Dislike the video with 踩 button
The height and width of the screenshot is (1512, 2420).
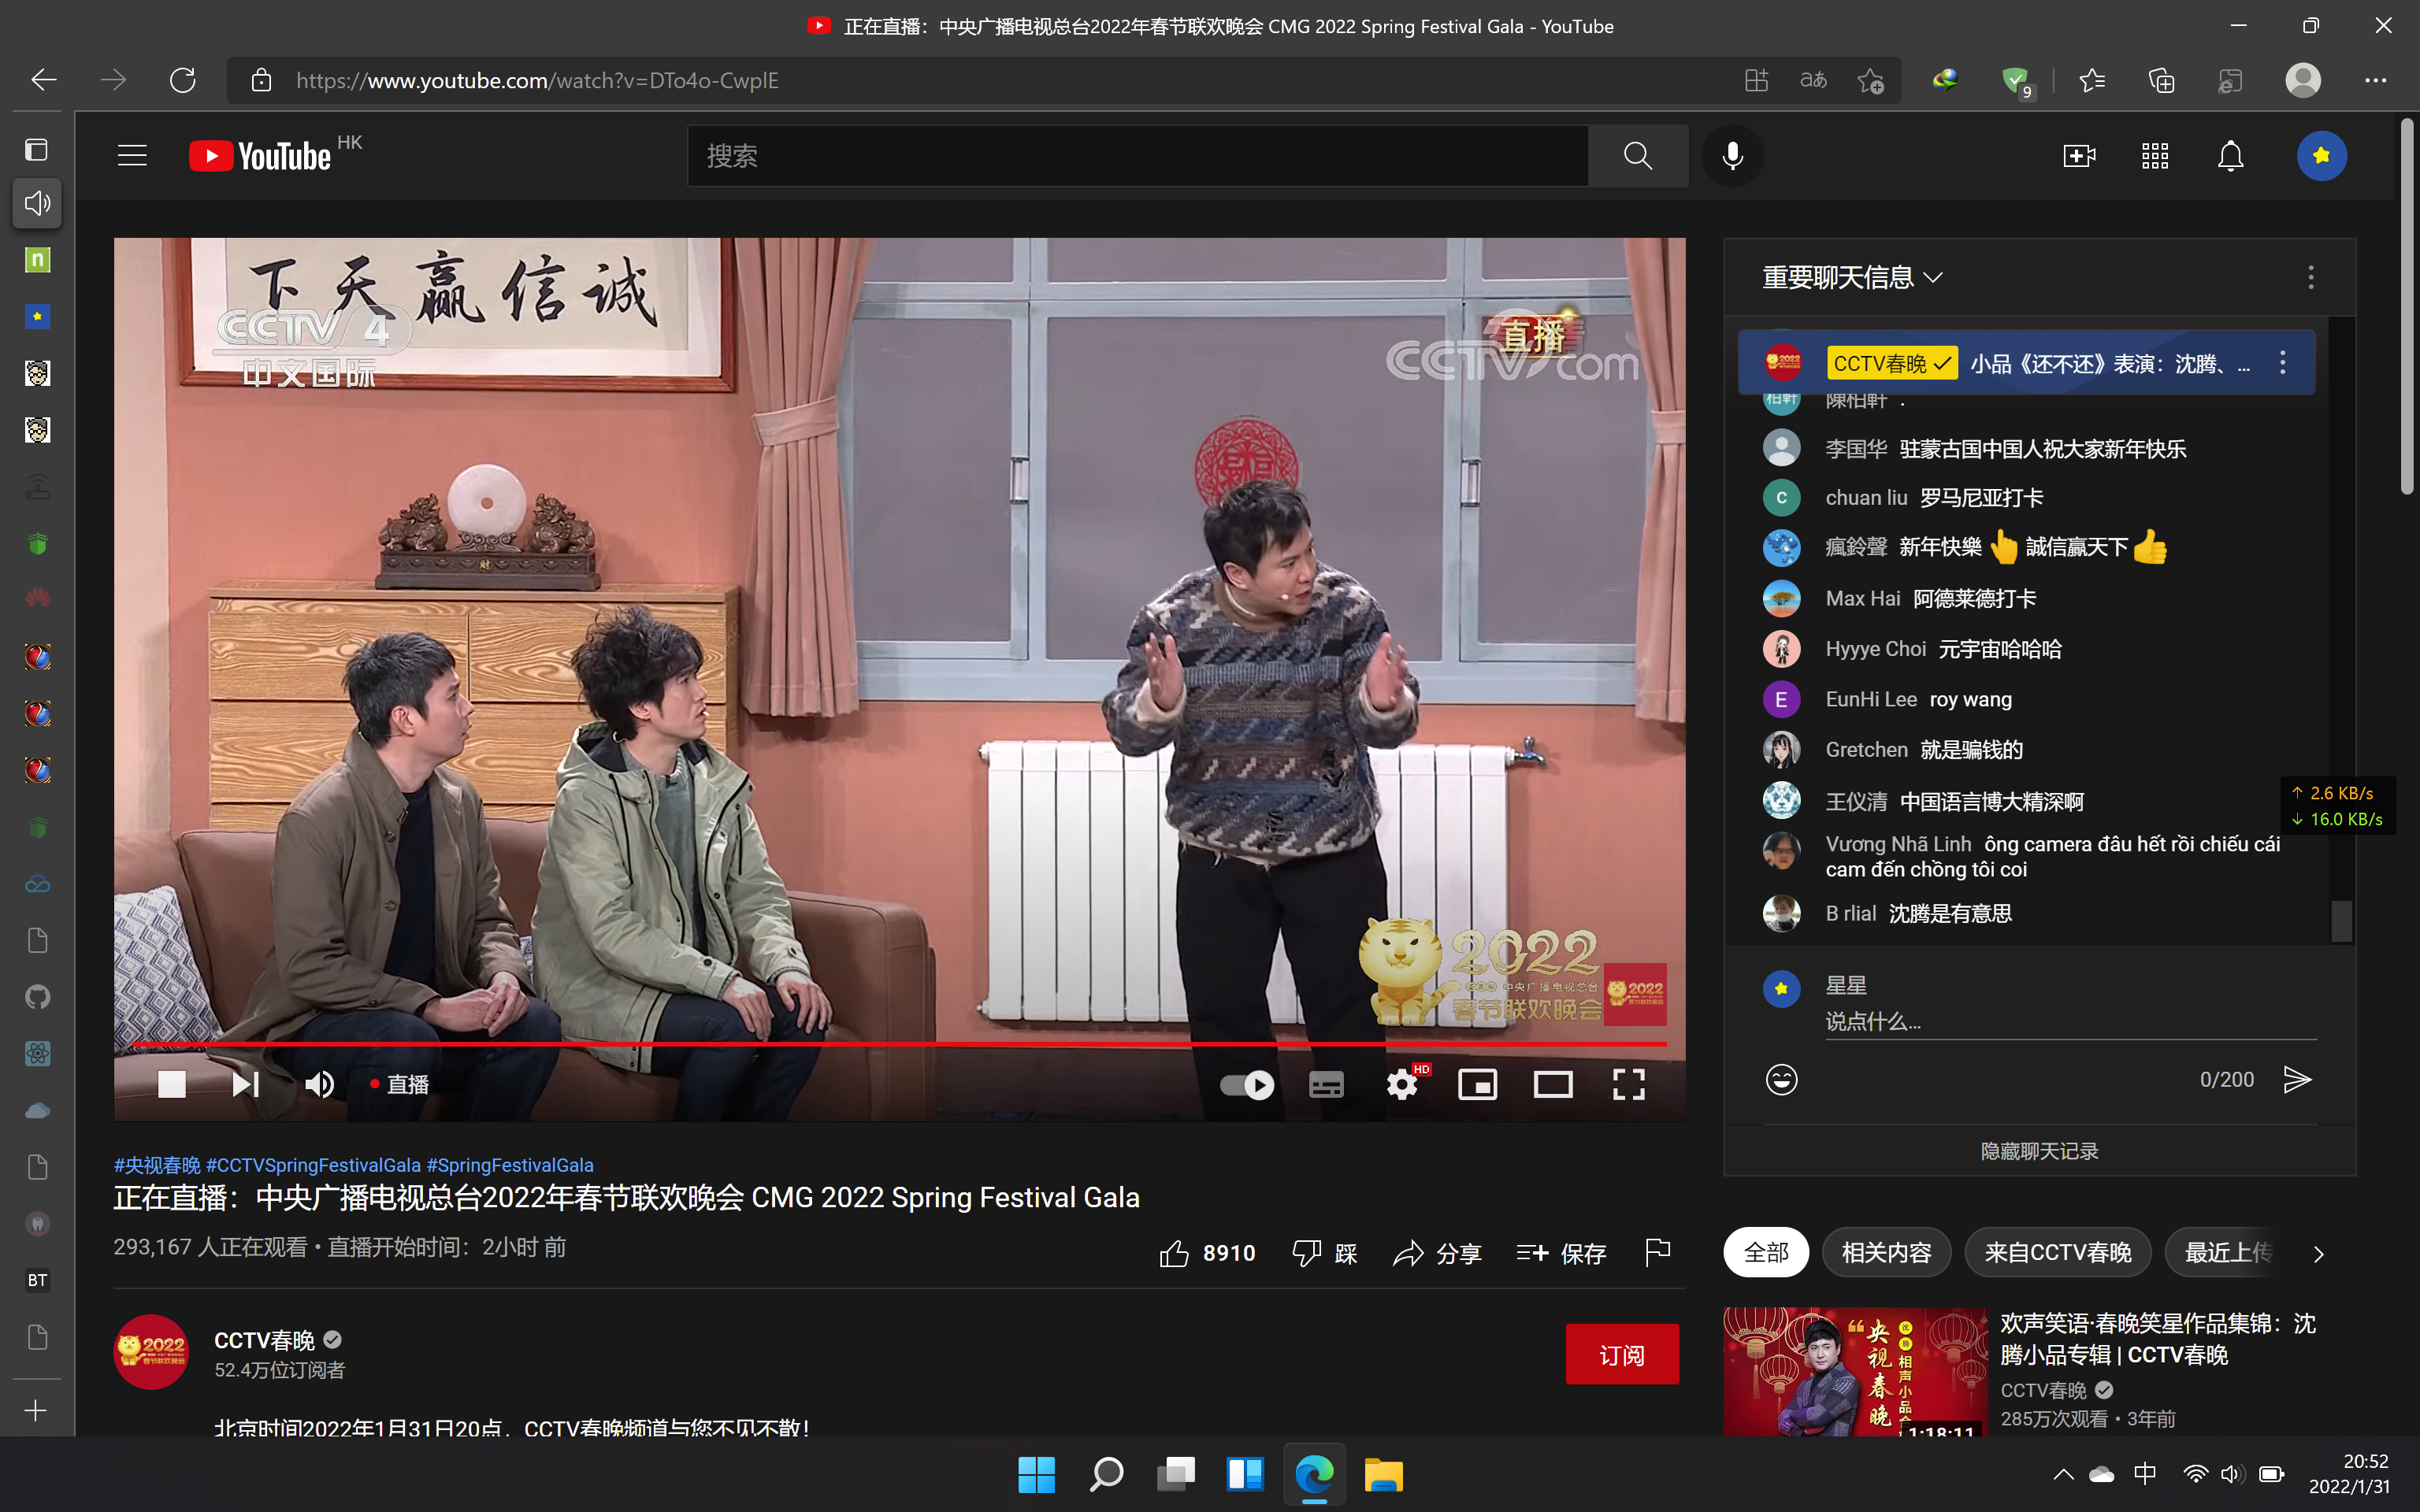[1324, 1253]
